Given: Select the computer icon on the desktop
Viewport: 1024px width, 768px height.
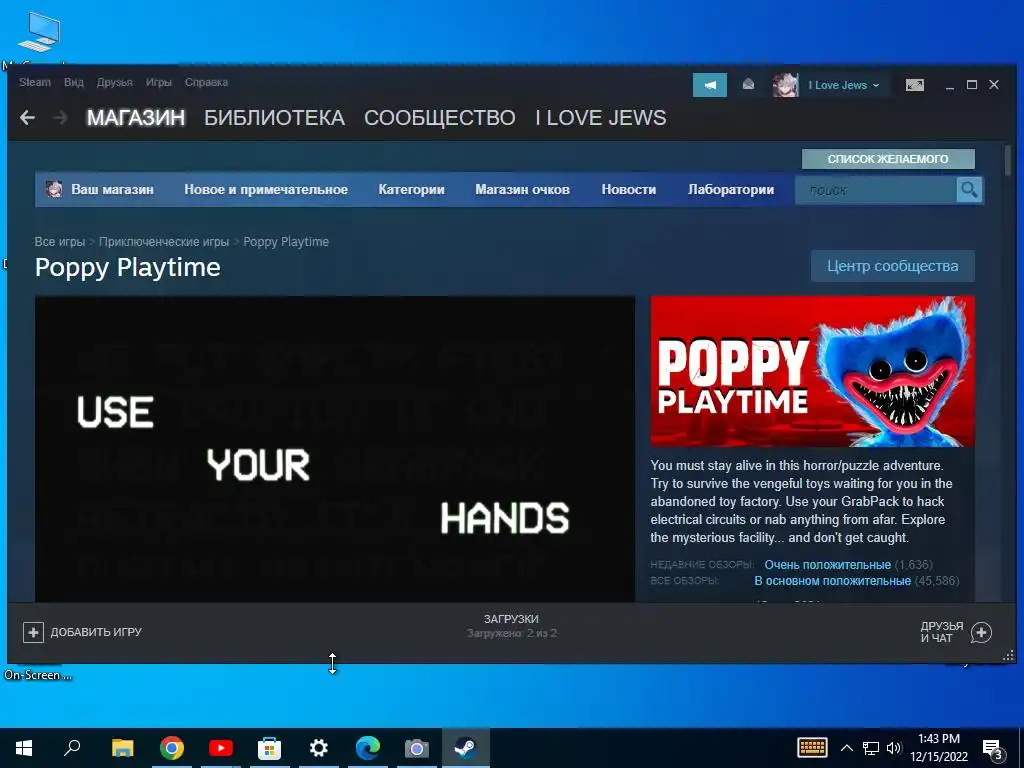Looking at the screenshot, I should click(x=39, y=34).
